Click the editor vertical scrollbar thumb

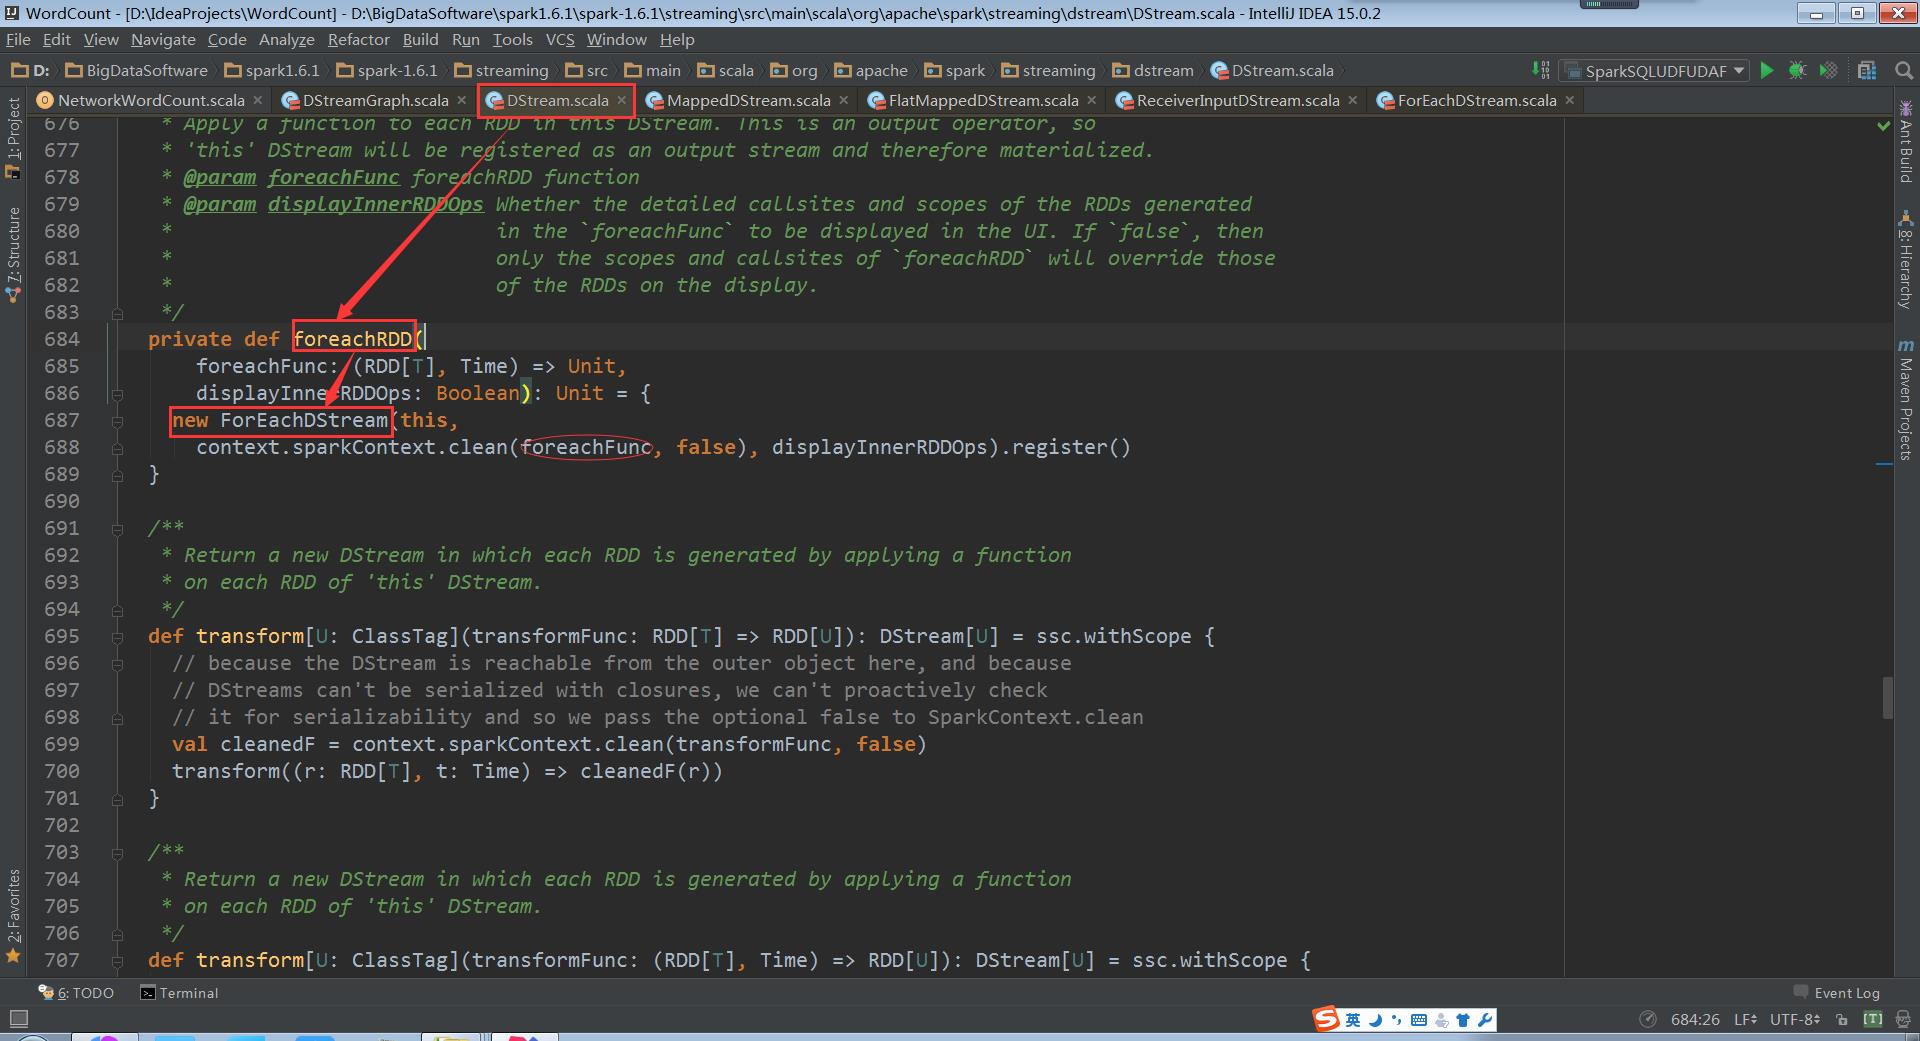click(1888, 698)
